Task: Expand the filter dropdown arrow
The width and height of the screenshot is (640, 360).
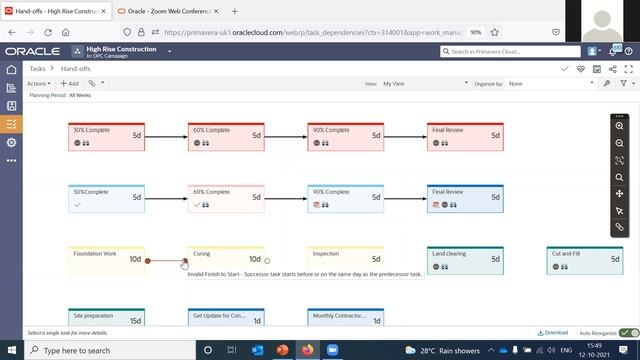Action: 633,83
